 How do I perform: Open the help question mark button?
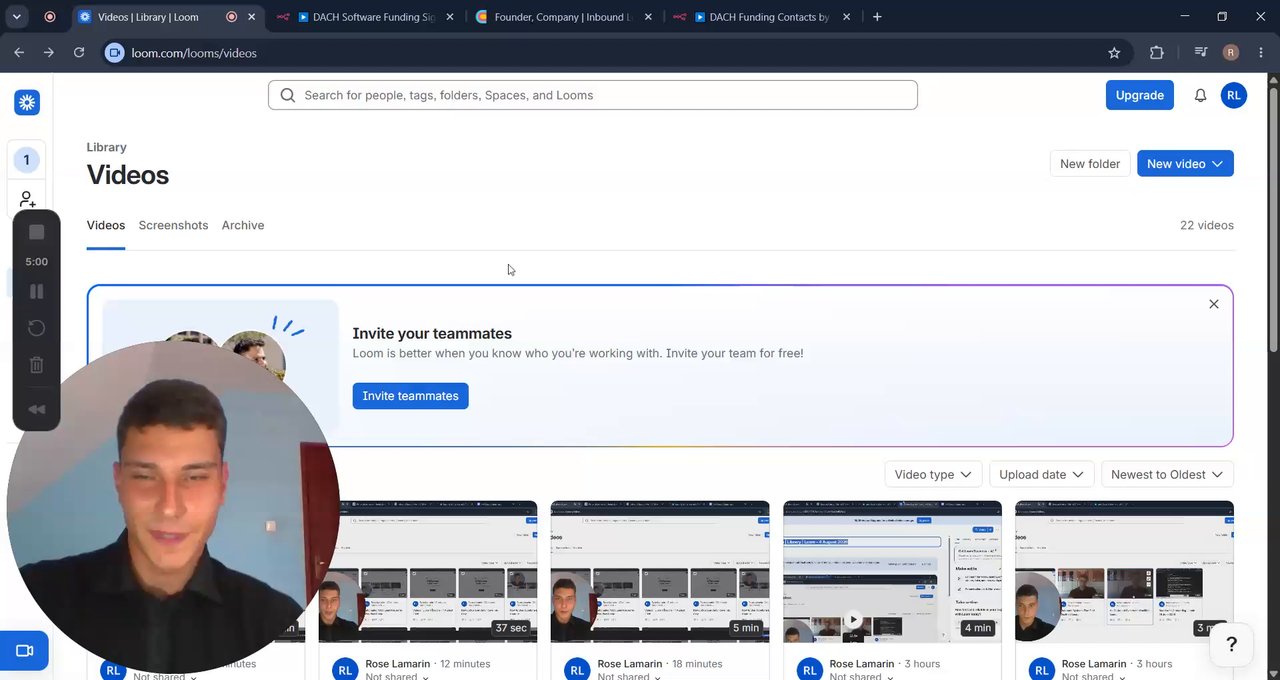point(1231,644)
